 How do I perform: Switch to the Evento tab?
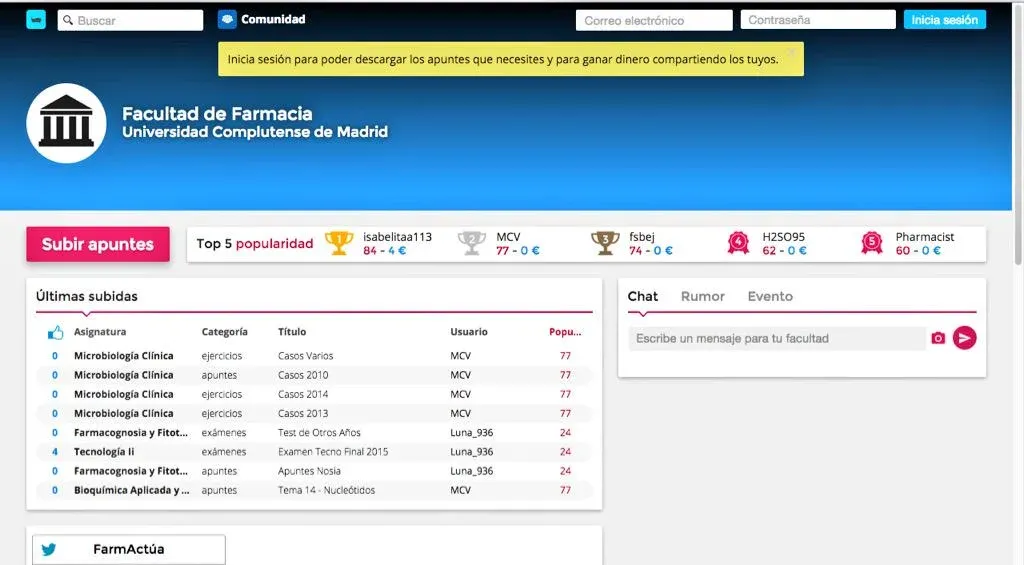point(770,296)
